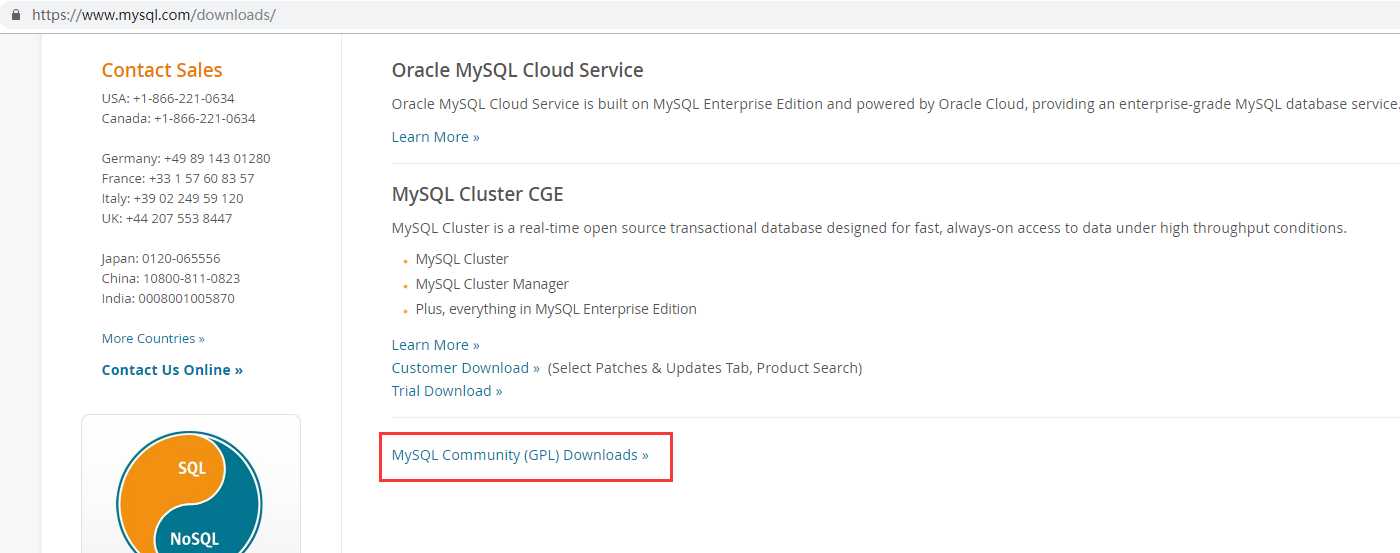Click the MySQL Cluster bullet item

coord(462,259)
